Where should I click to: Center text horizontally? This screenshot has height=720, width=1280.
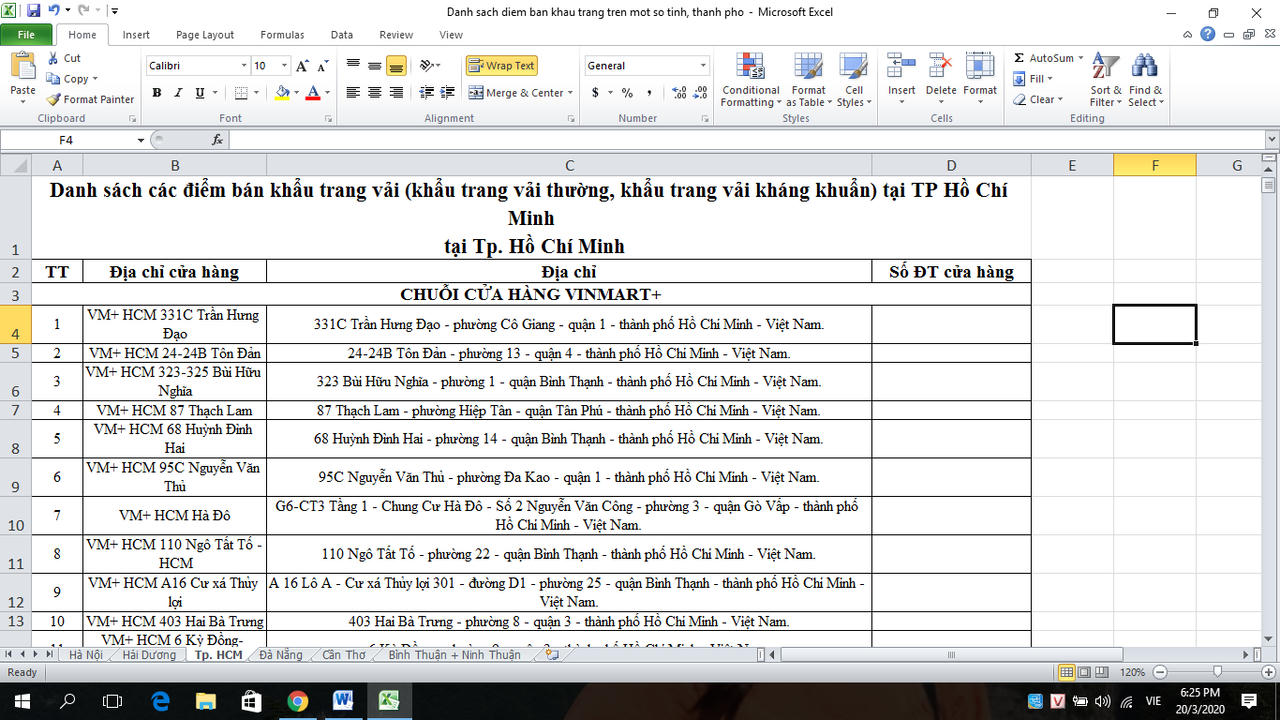click(374, 93)
